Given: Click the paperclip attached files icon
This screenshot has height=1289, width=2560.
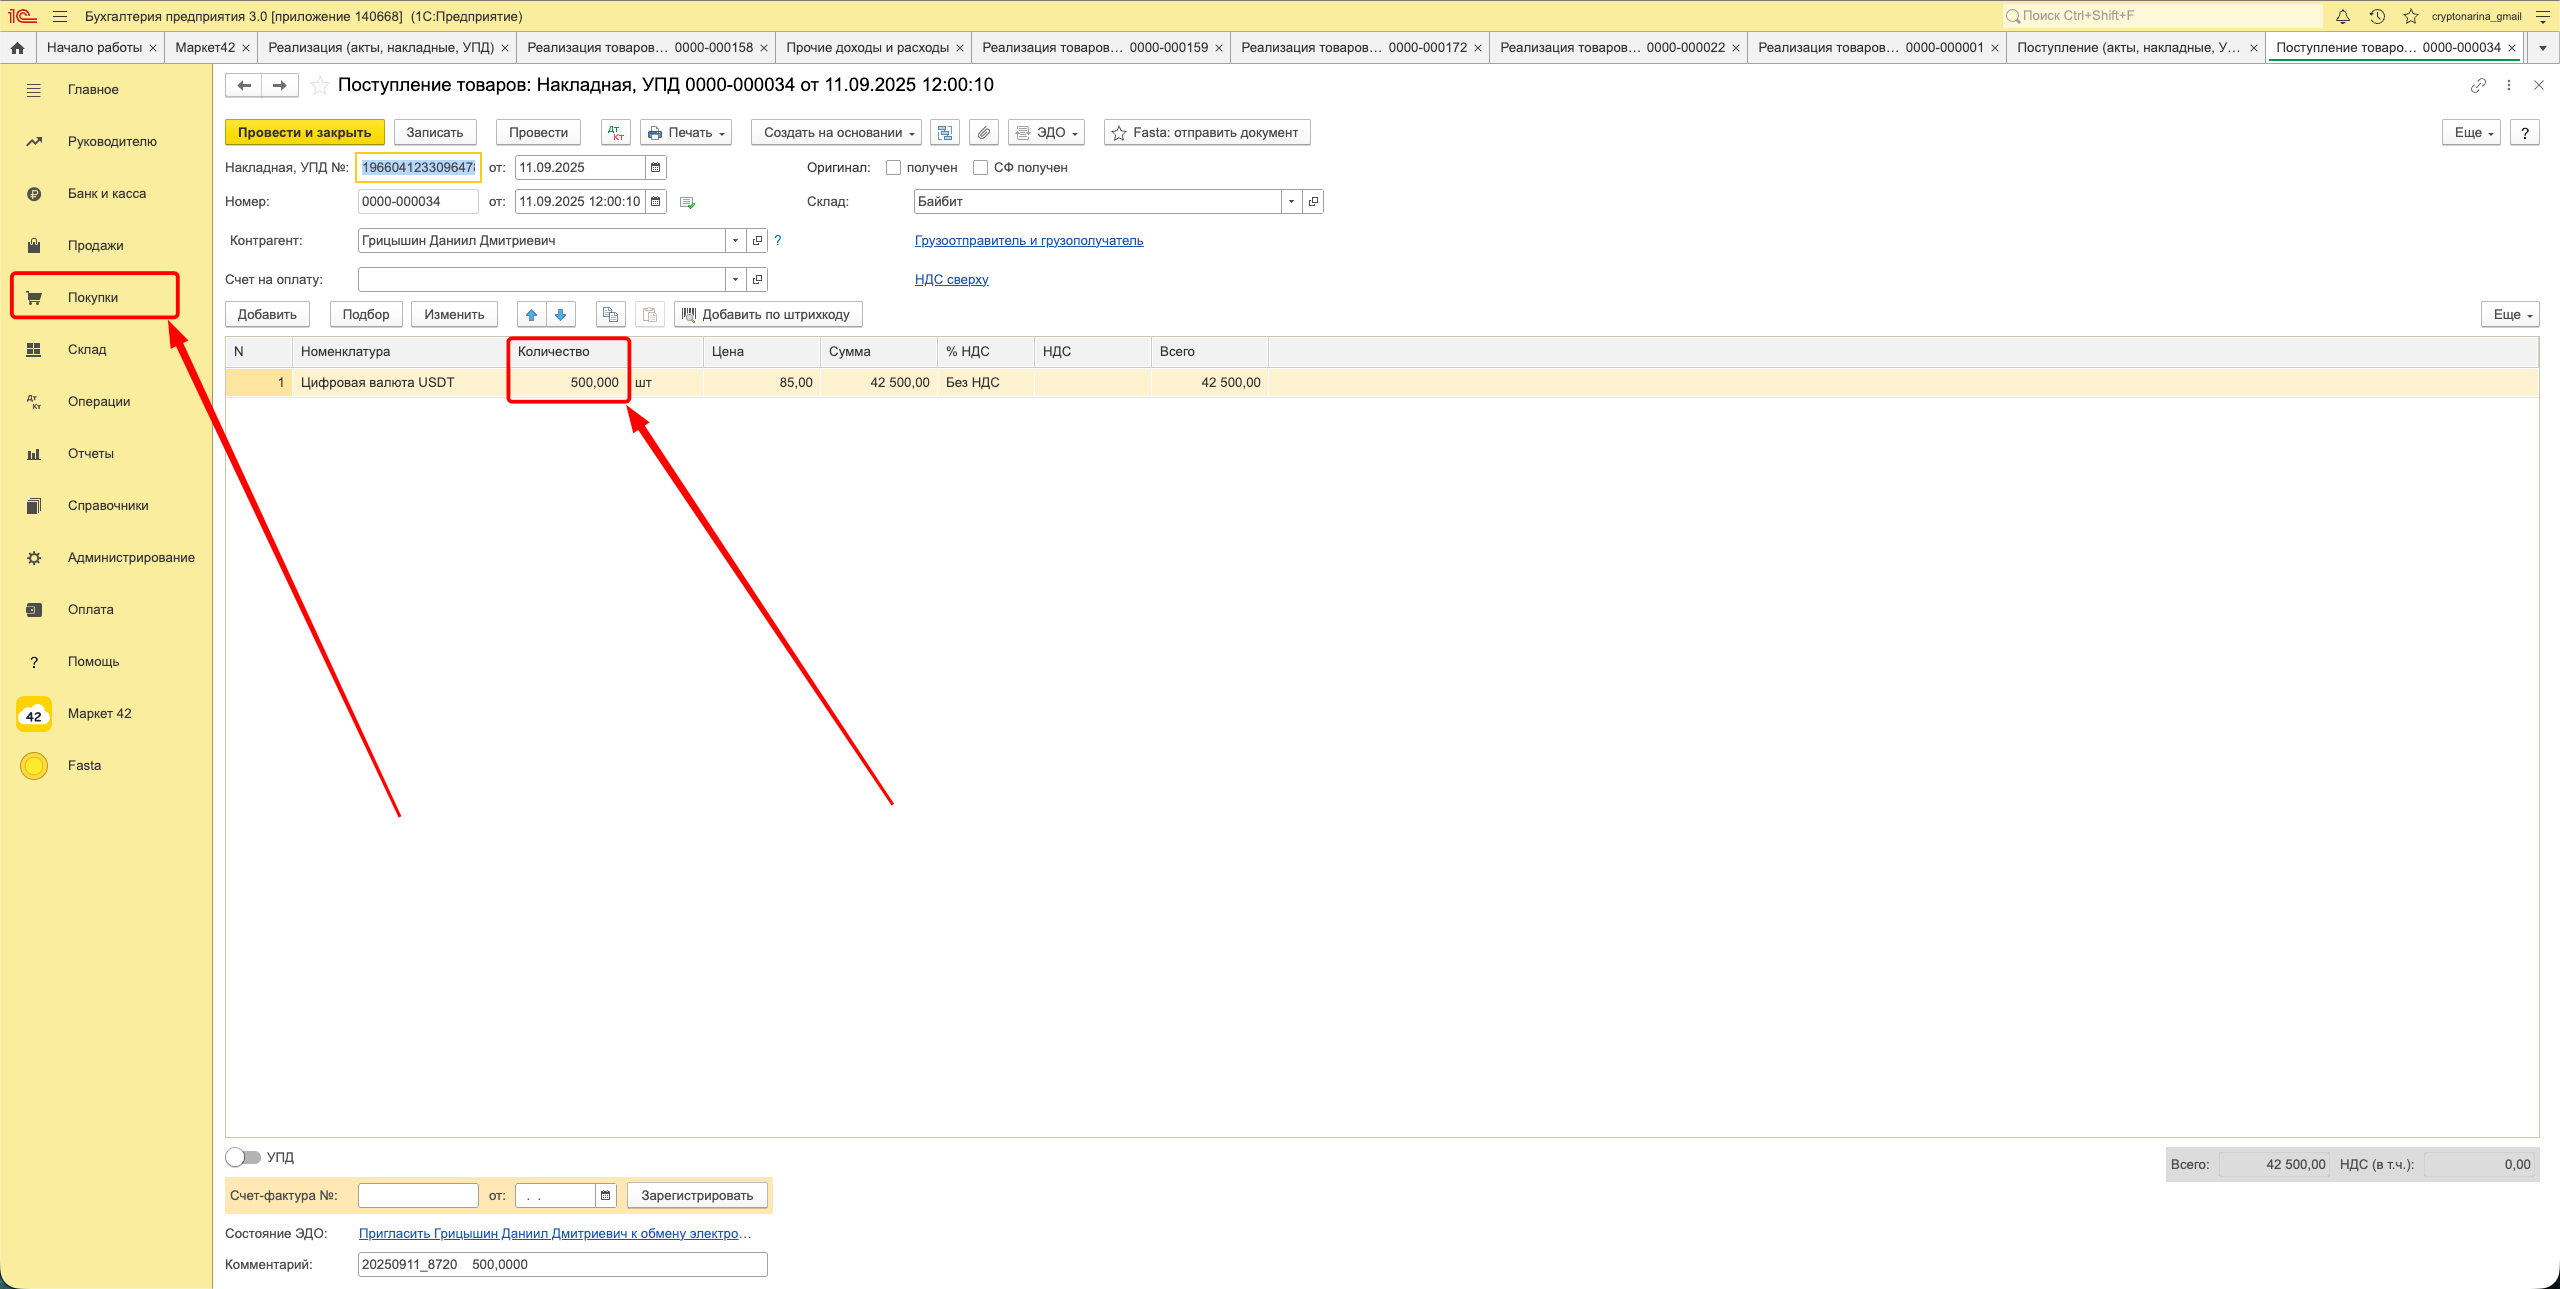Looking at the screenshot, I should (x=984, y=132).
